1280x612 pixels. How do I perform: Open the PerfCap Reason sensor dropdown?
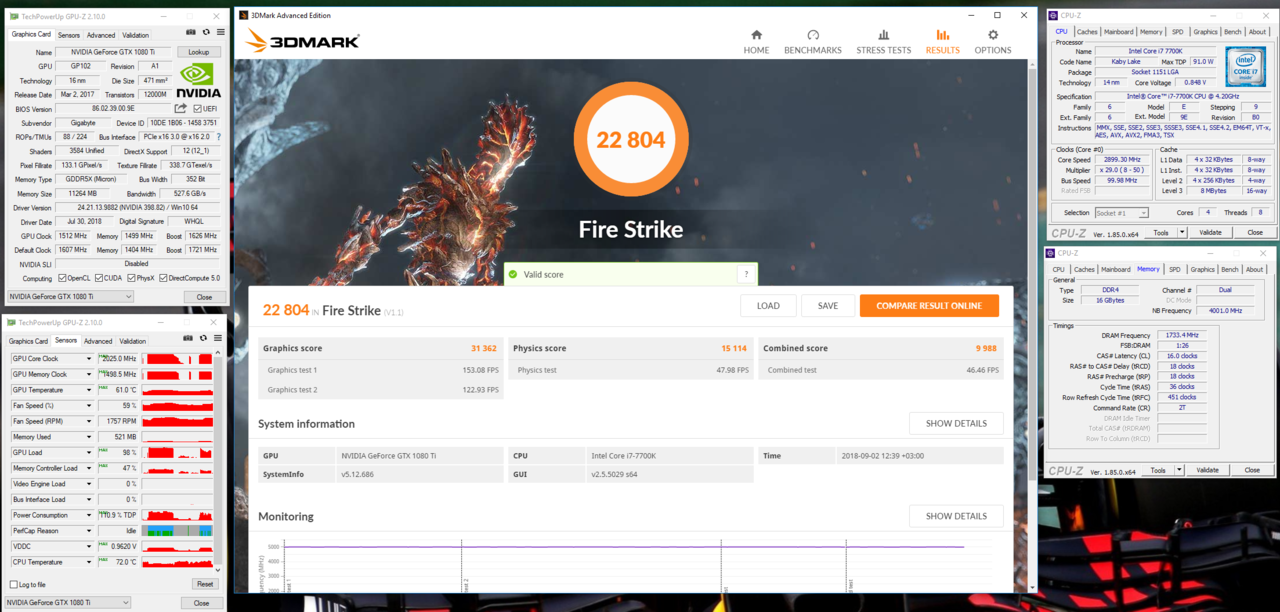pyautogui.click(x=89, y=531)
